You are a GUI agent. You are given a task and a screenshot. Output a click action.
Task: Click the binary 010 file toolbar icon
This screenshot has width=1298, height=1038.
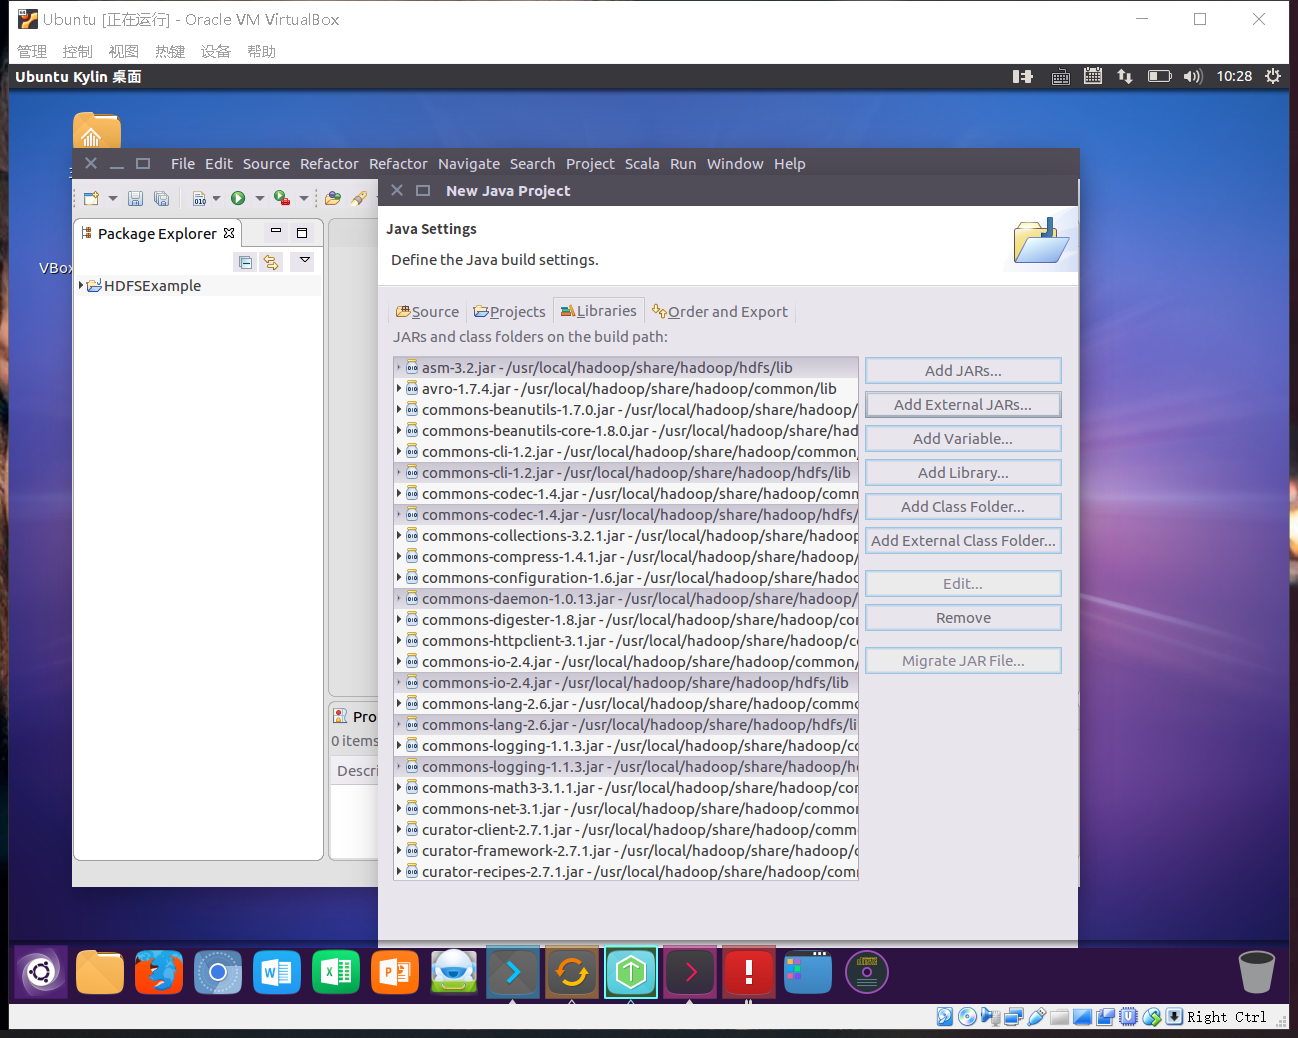pos(199,198)
